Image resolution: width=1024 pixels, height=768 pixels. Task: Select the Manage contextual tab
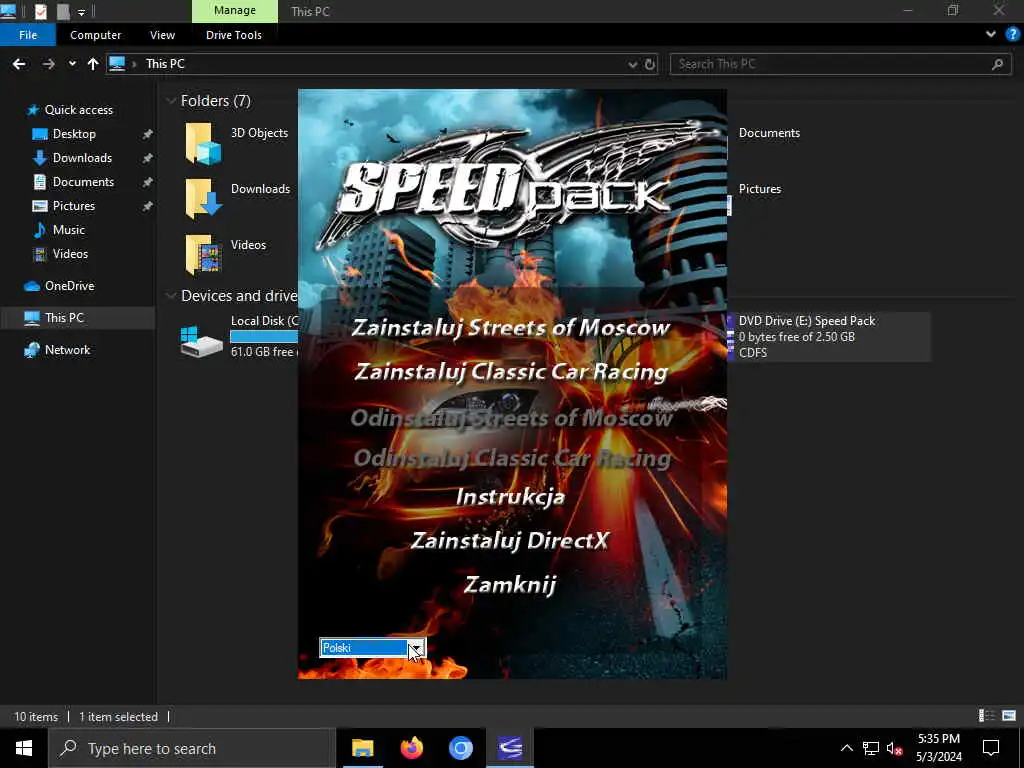(235, 11)
